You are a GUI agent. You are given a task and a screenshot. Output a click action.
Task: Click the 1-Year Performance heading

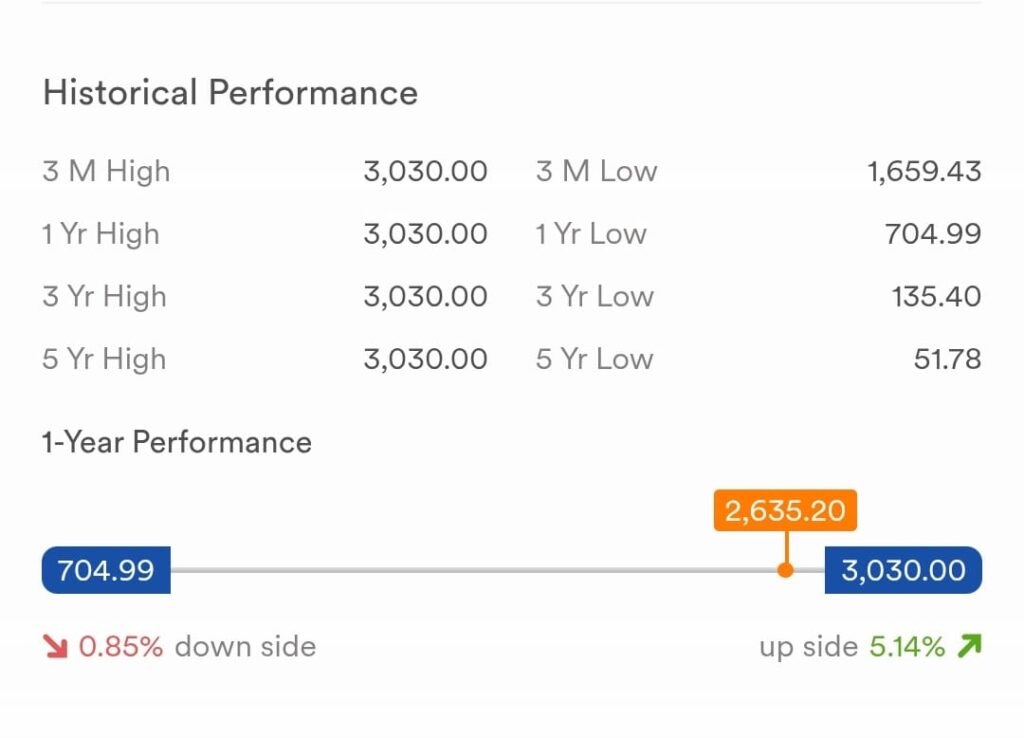[x=176, y=442]
